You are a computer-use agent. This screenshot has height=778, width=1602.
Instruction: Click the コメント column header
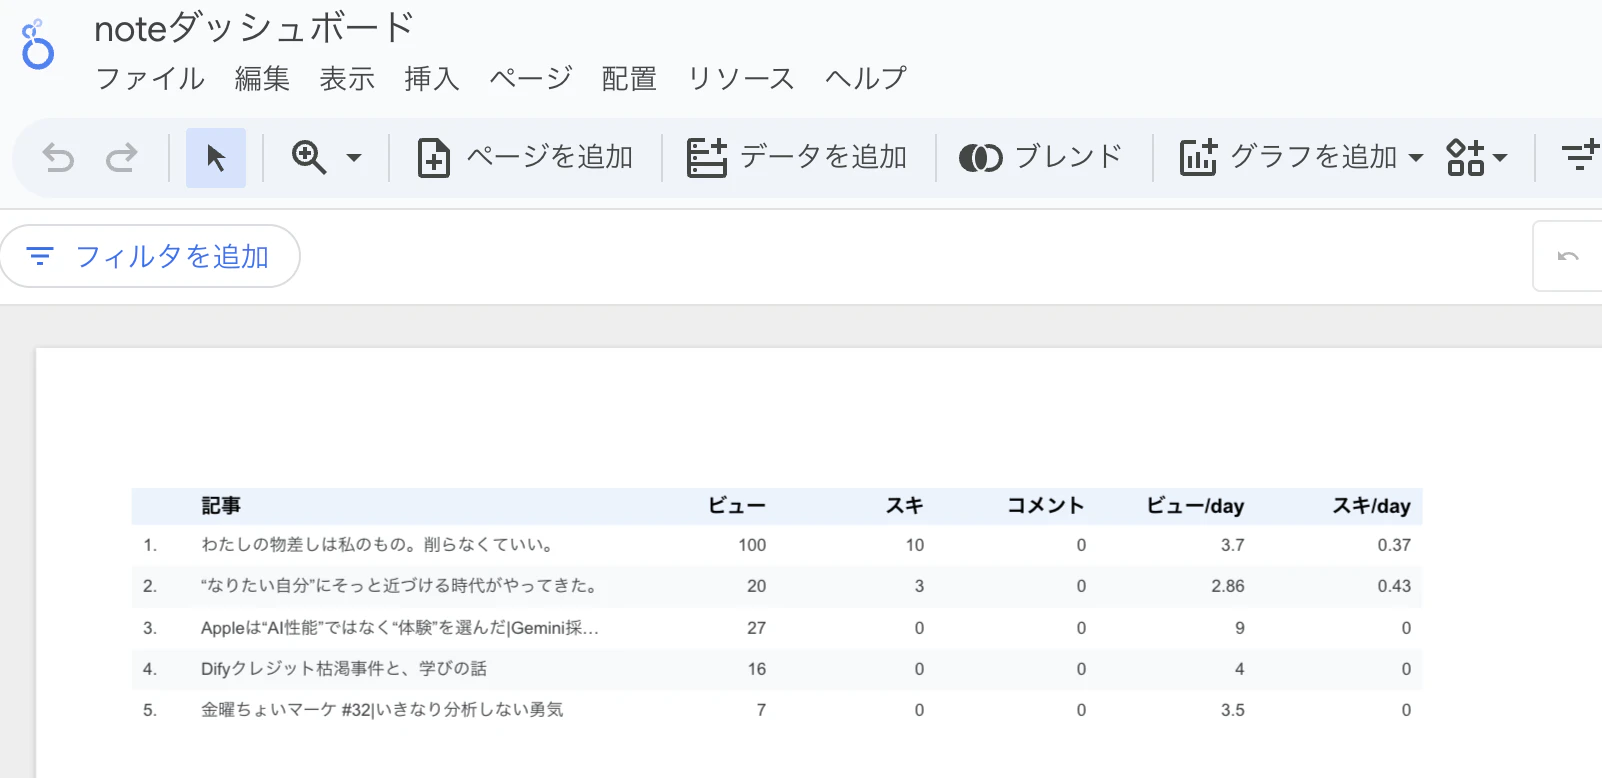[1046, 506]
